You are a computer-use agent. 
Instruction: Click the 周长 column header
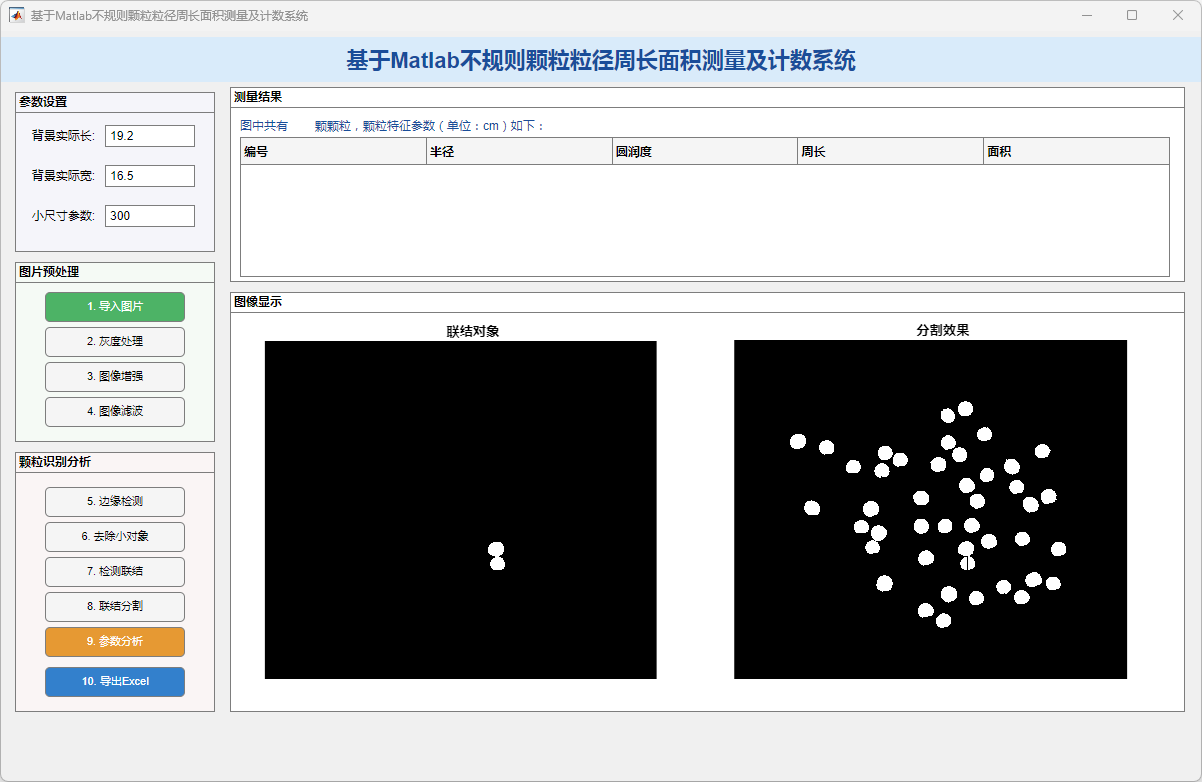(x=891, y=152)
